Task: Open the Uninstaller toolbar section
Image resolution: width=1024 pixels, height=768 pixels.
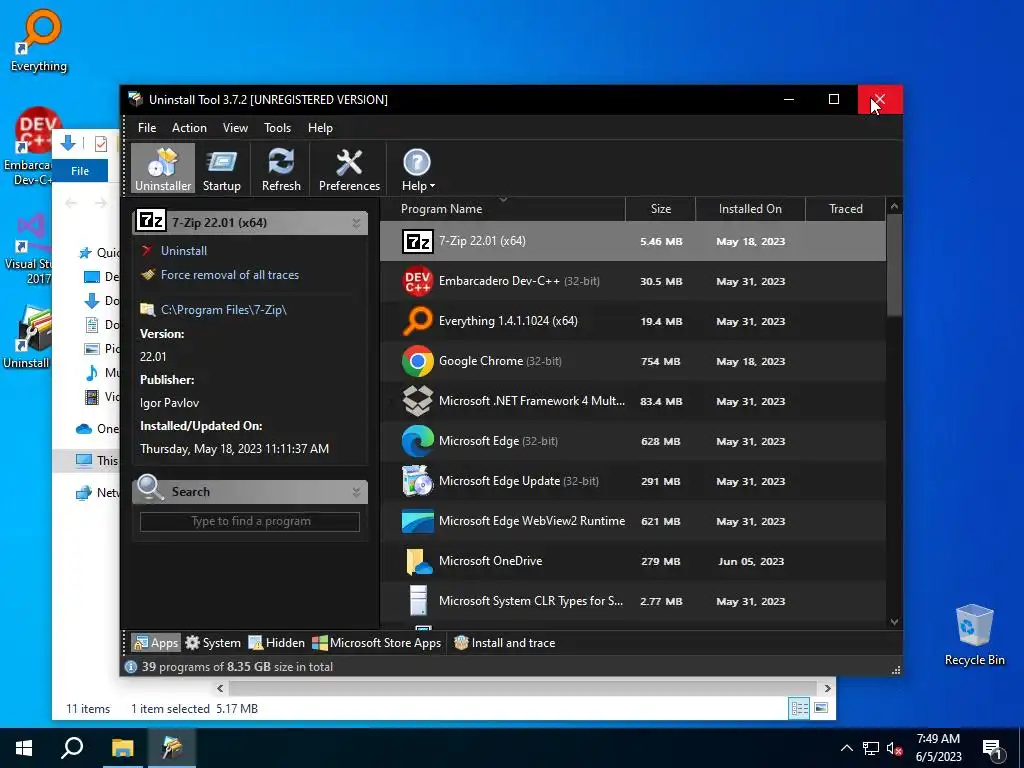Action: point(163,169)
